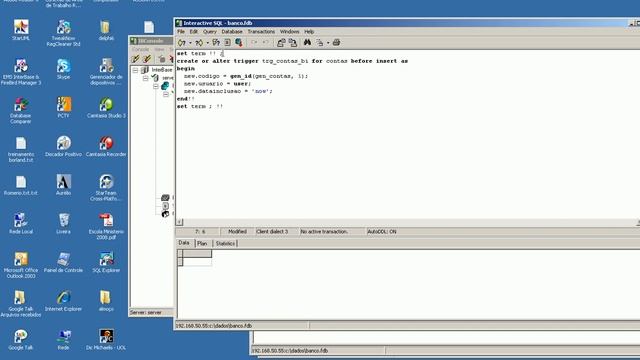The height and width of the screenshot is (360, 640).
Task: Open the Next Query dropdown arrow
Action: tap(207, 43)
